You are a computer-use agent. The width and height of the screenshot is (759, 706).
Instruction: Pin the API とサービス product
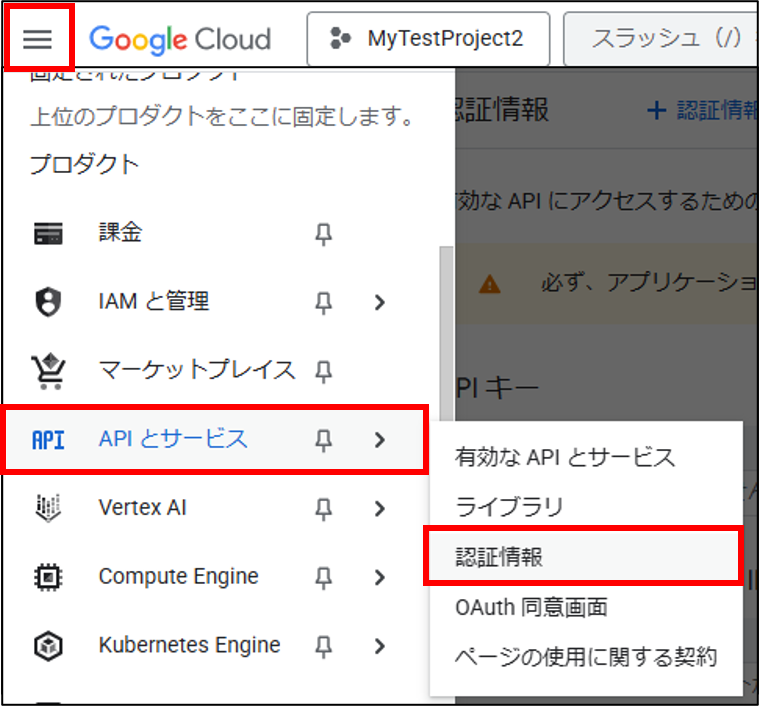(x=323, y=440)
